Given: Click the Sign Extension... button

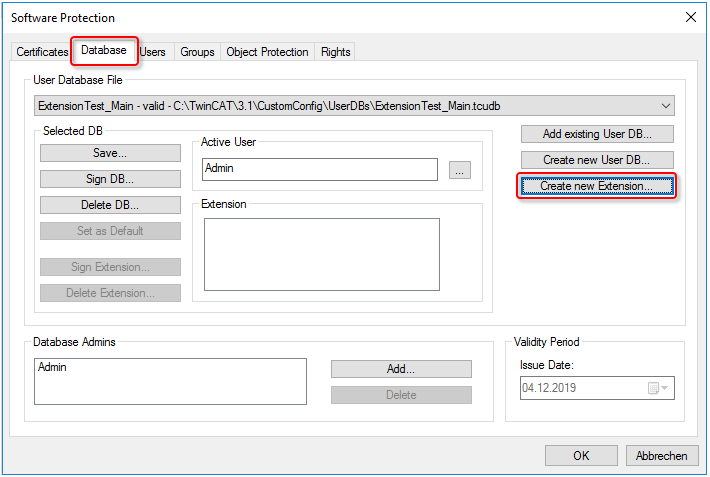Looking at the screenshot, I should coord(110,267).
